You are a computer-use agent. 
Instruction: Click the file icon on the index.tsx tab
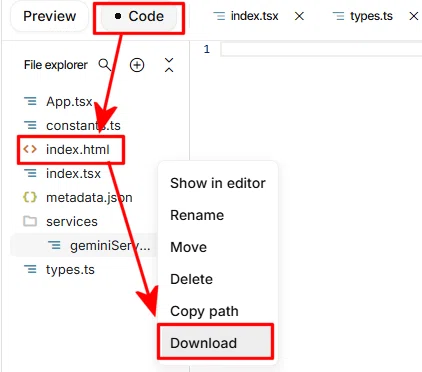(x=219, y=16)
